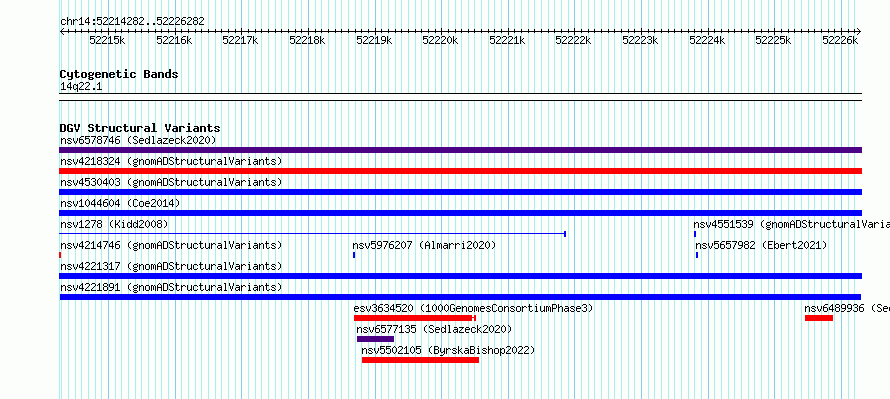Click the purple nsv6577135 variant bar
The image size is (890, 399).
[x=375, y=339]
